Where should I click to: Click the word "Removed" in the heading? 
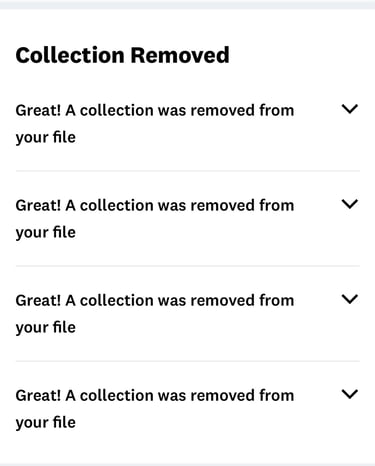click(180, 55)
